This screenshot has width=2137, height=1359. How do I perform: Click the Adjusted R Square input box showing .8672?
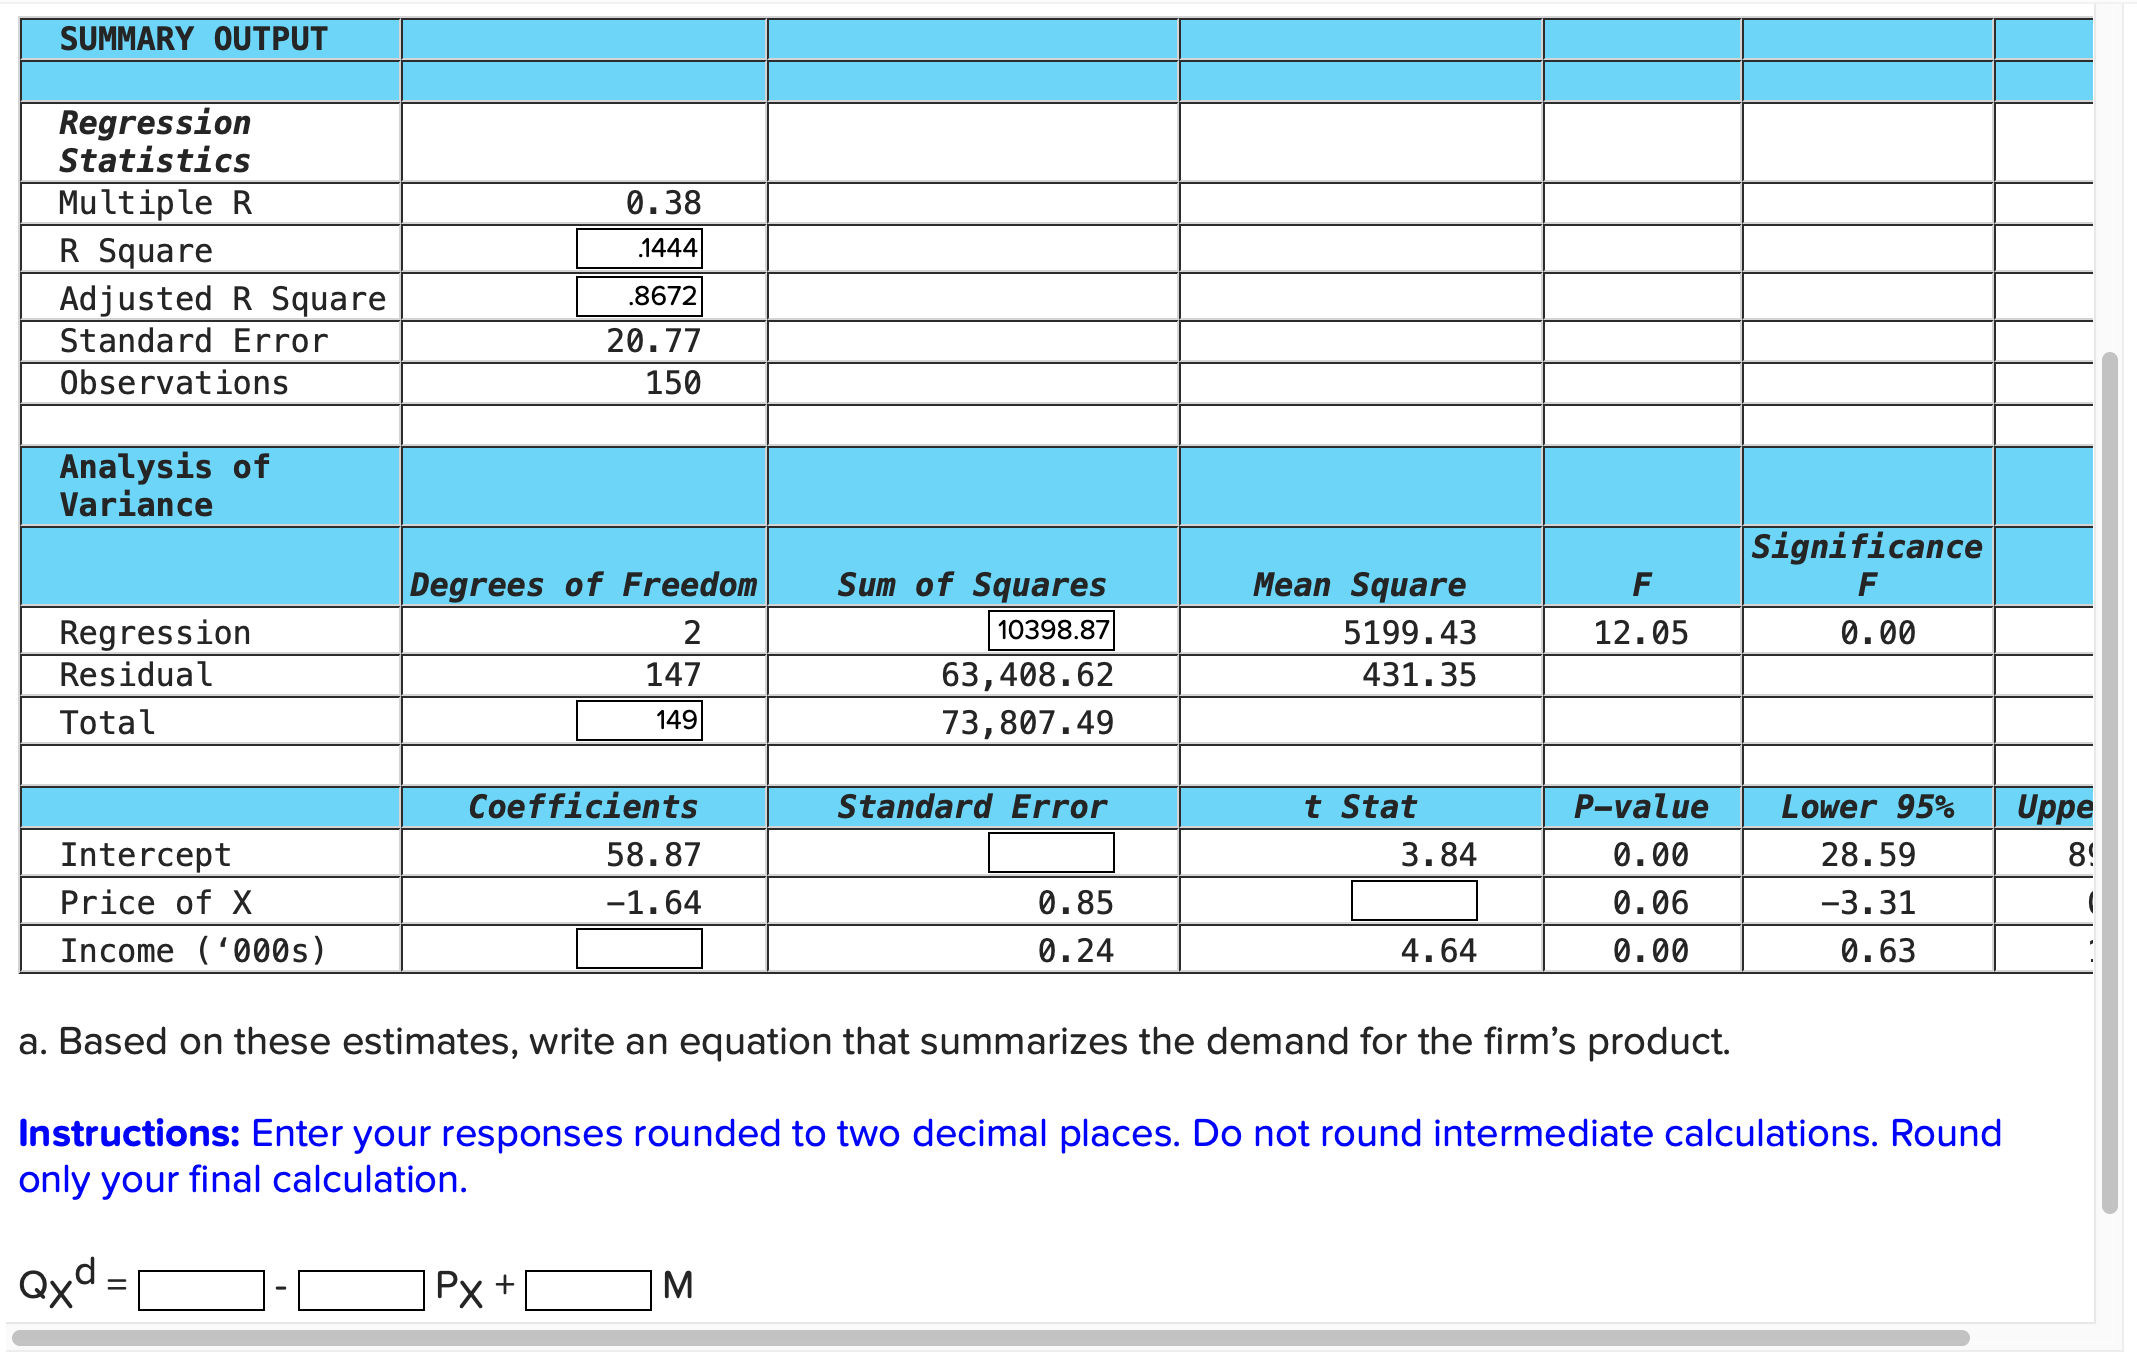tap(639, 295)
